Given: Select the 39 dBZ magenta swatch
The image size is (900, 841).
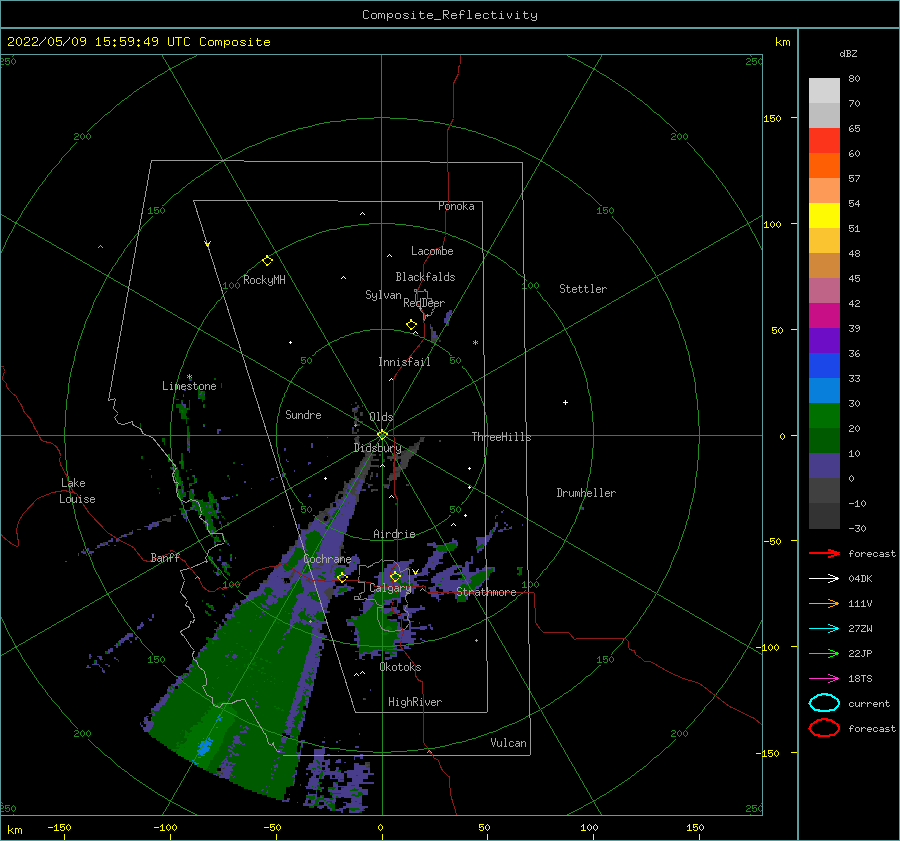Looking at the screenshot, I should 824,316.
